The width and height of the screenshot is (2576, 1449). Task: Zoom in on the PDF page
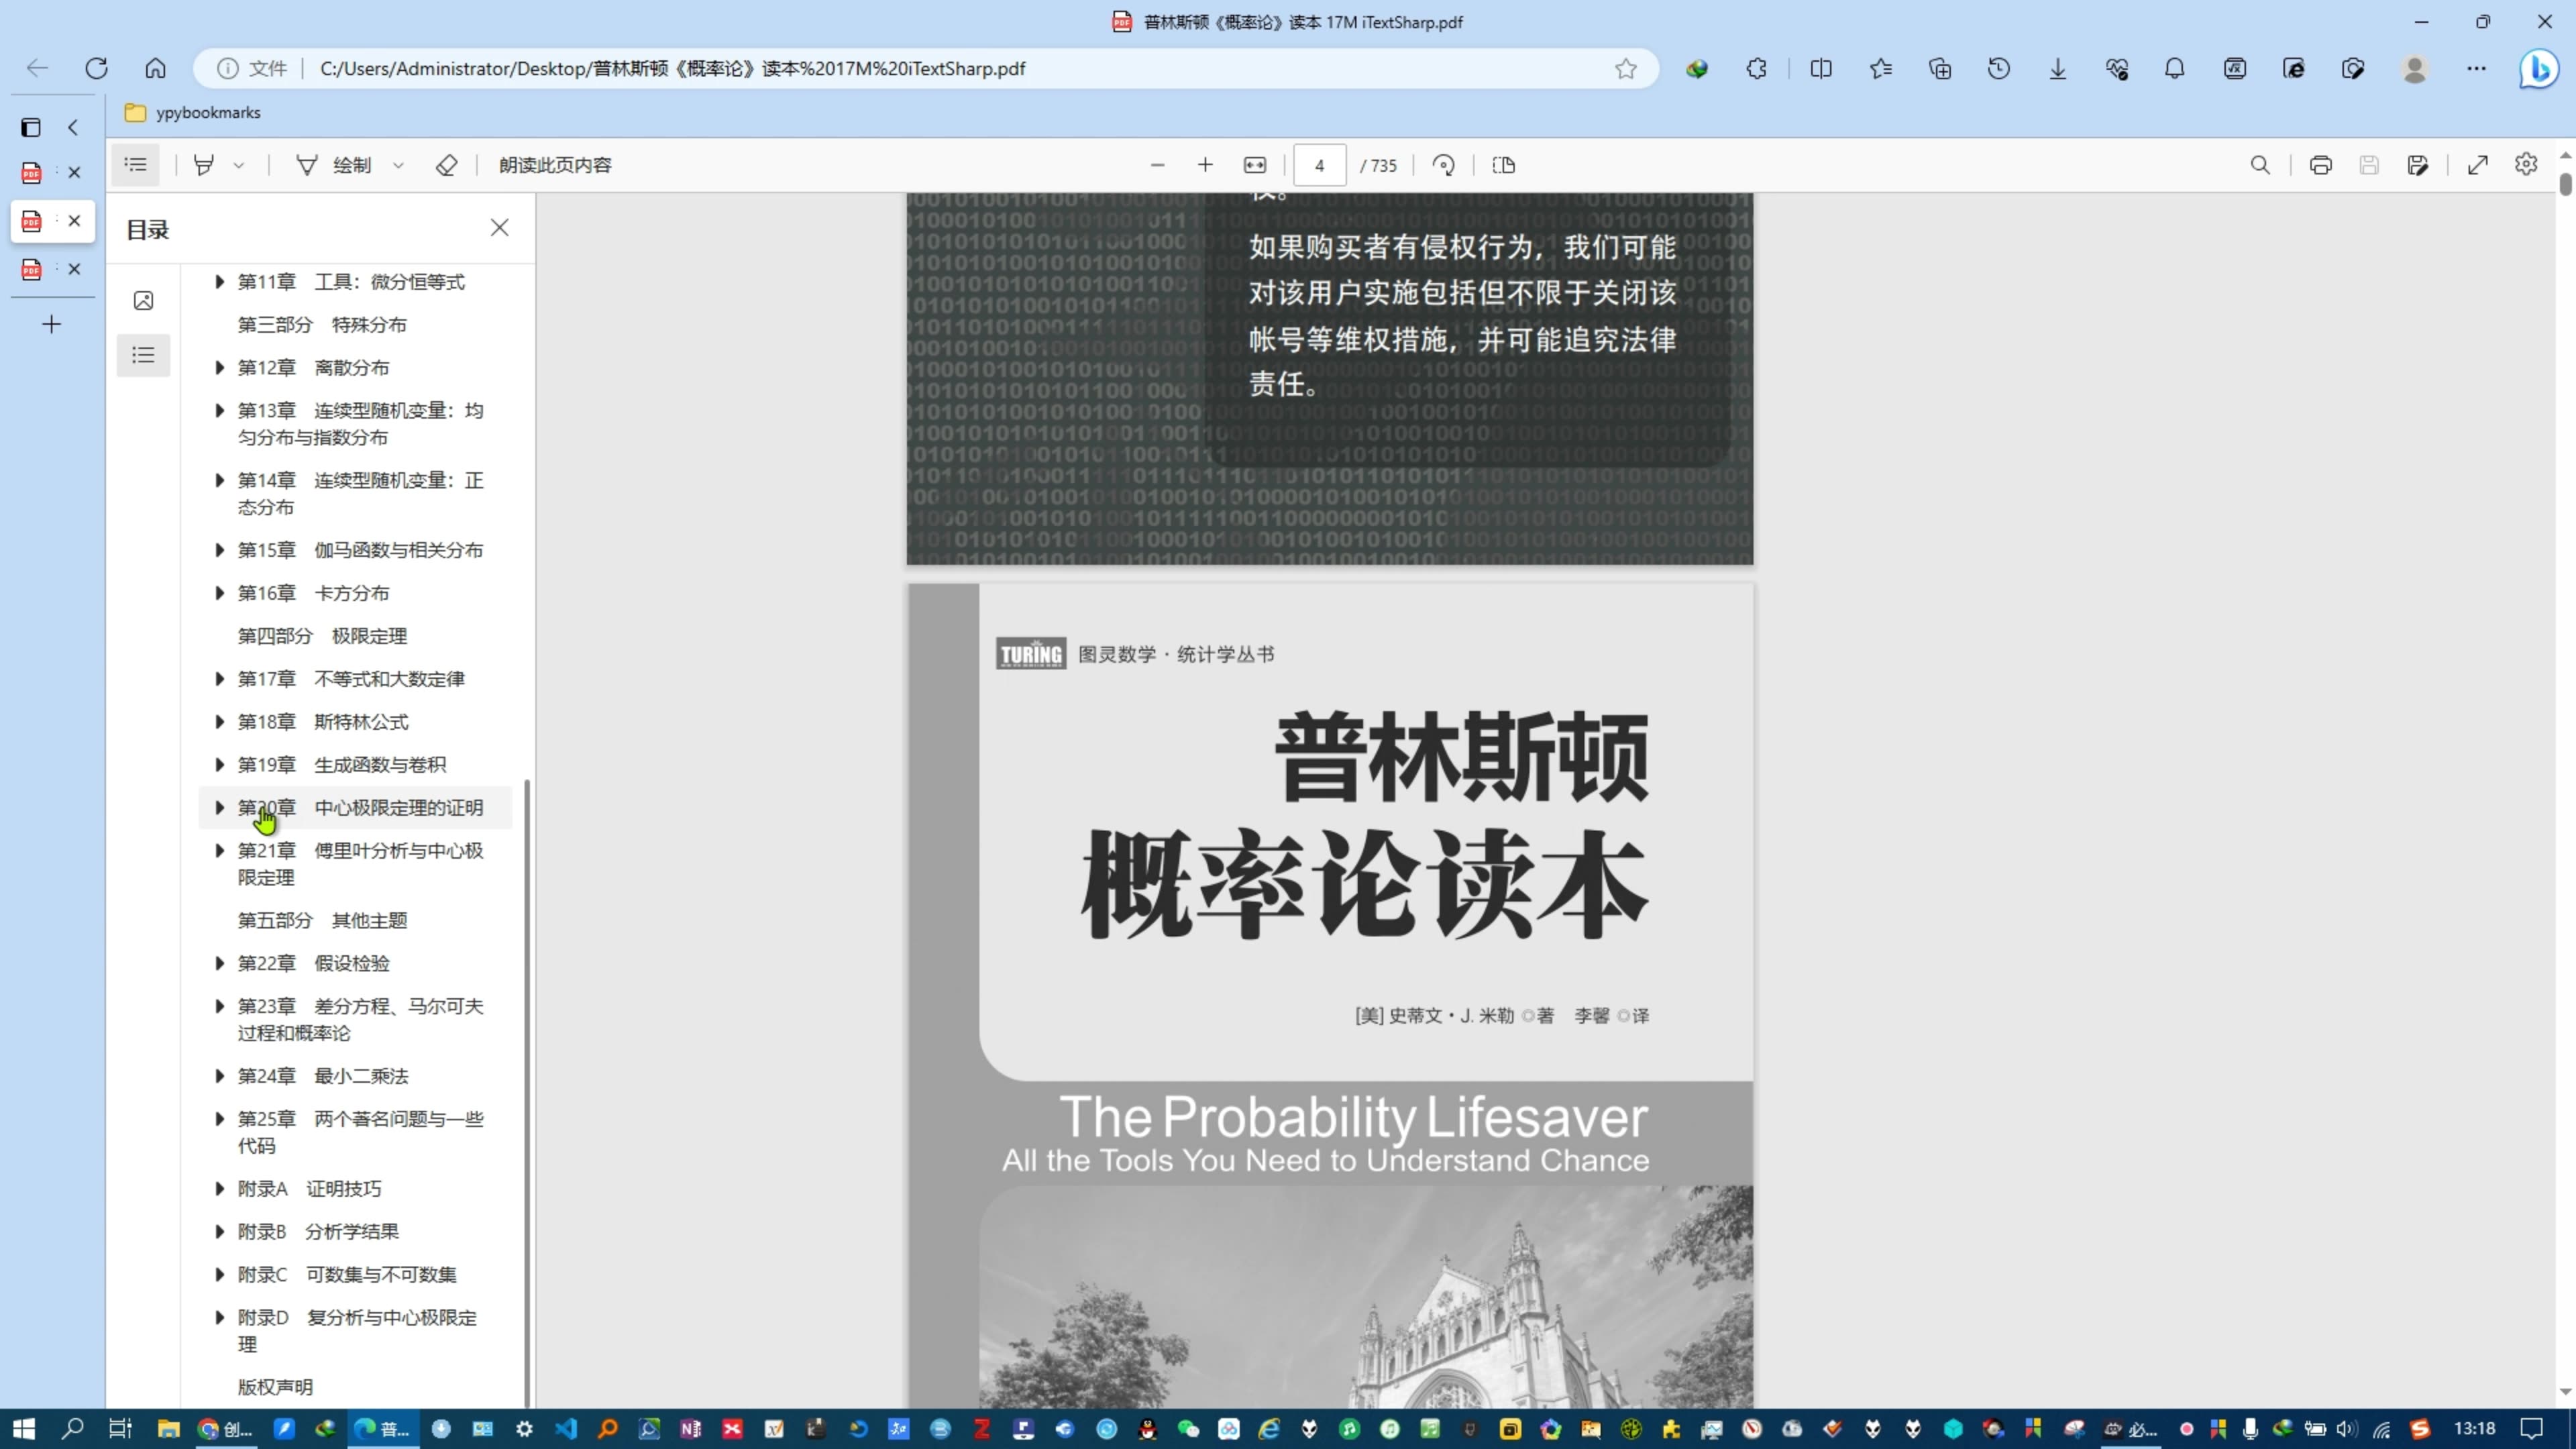point(1205,165)
